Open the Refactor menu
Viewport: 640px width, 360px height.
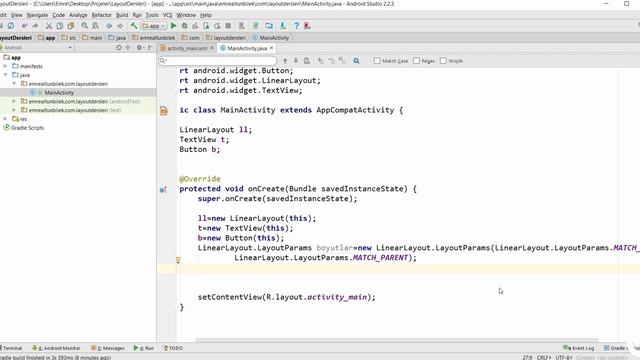coord(101,15)
